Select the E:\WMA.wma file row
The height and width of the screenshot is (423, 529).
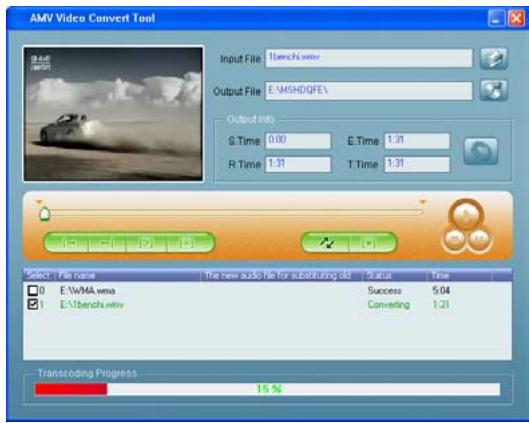coord(267,290)
